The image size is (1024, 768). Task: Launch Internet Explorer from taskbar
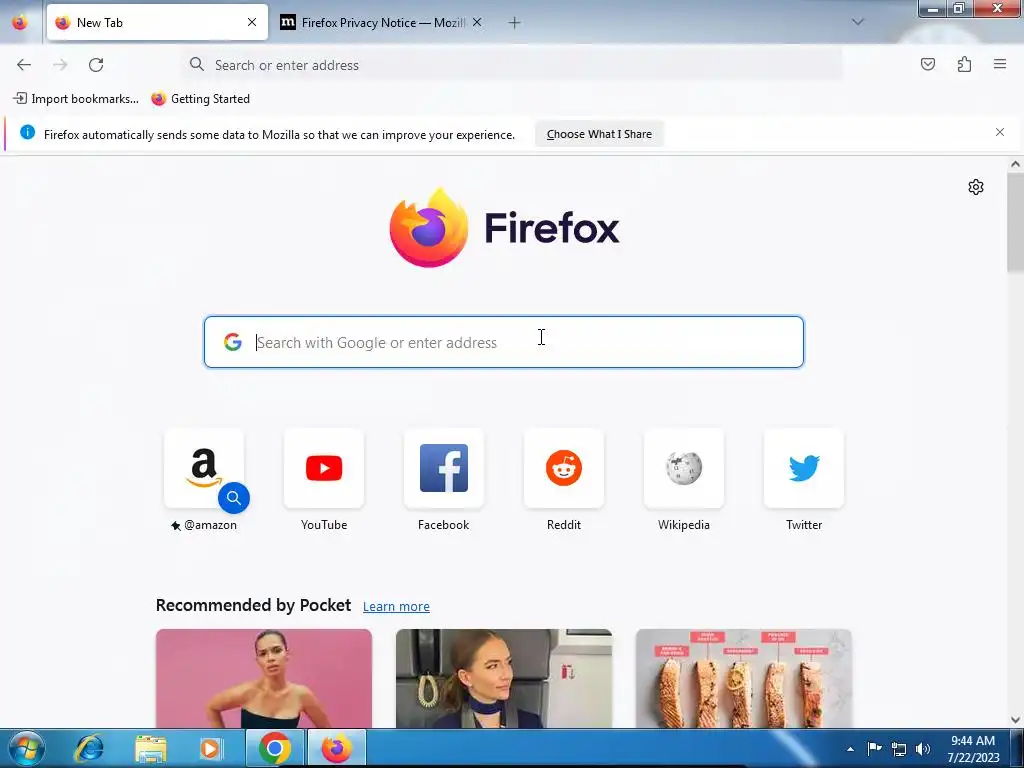pyautogui.click(x=89, y=748)
